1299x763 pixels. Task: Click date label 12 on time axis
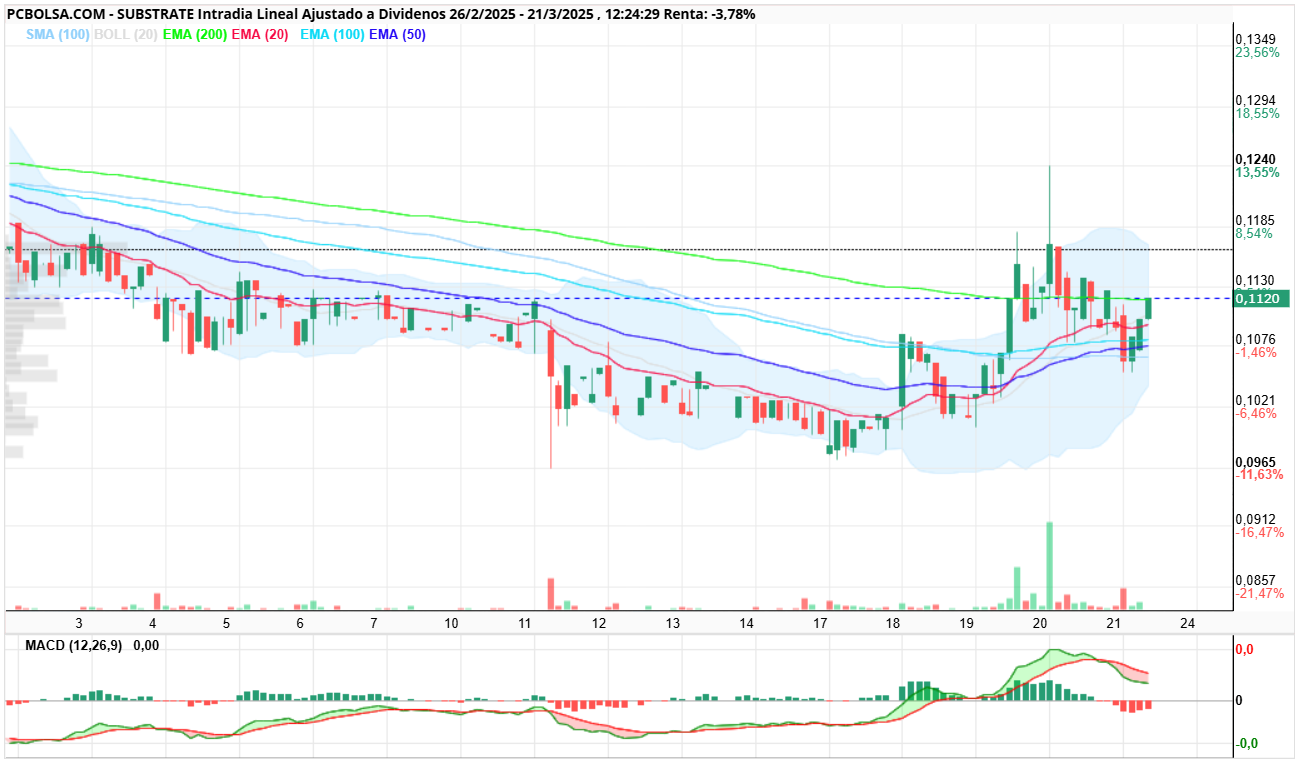[599, 622]
